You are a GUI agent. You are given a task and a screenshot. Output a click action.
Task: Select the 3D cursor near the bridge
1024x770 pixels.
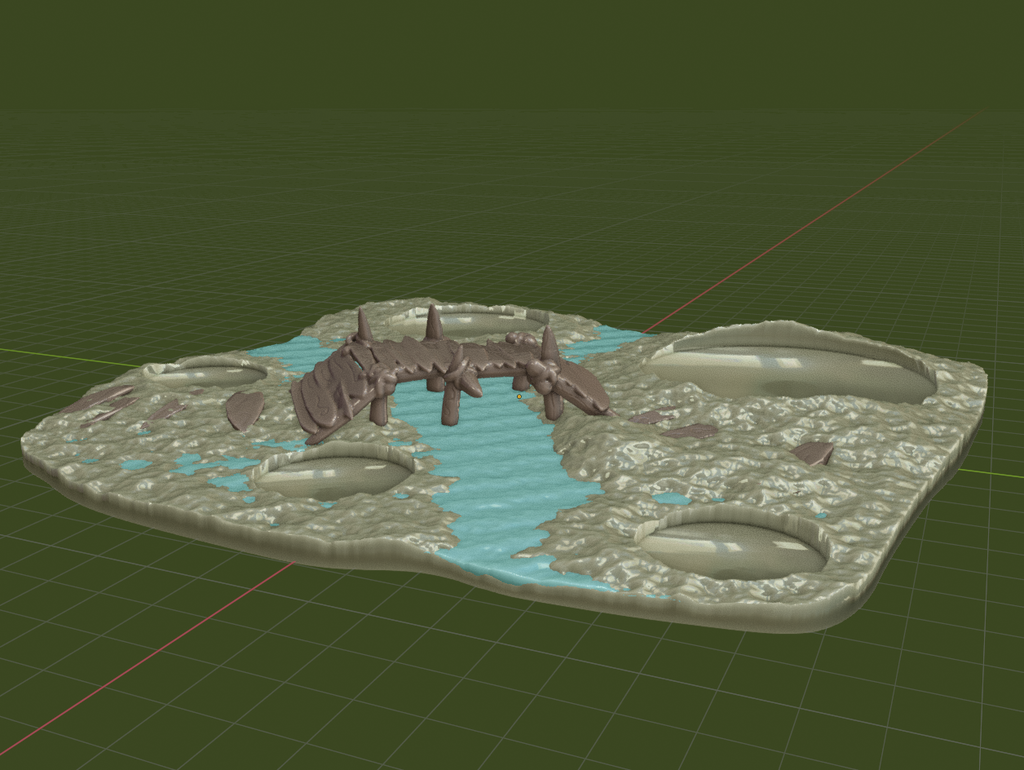click(519, 396)
